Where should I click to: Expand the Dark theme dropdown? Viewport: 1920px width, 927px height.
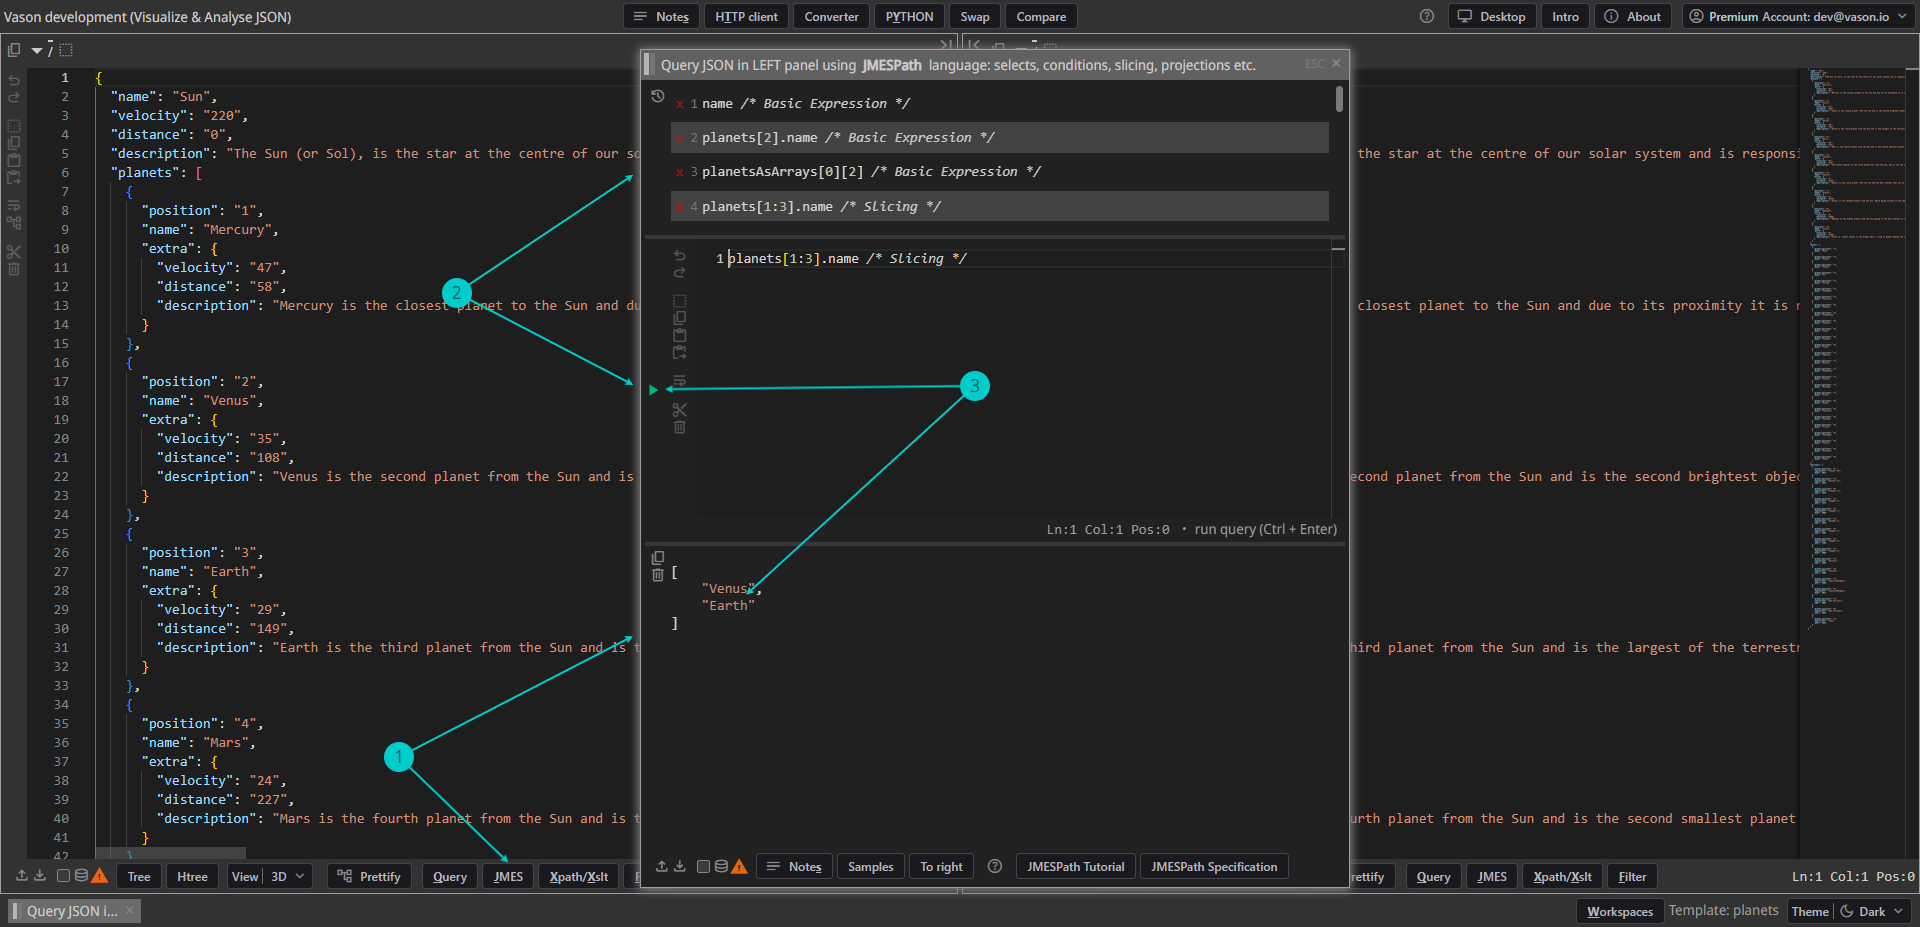1898,911
